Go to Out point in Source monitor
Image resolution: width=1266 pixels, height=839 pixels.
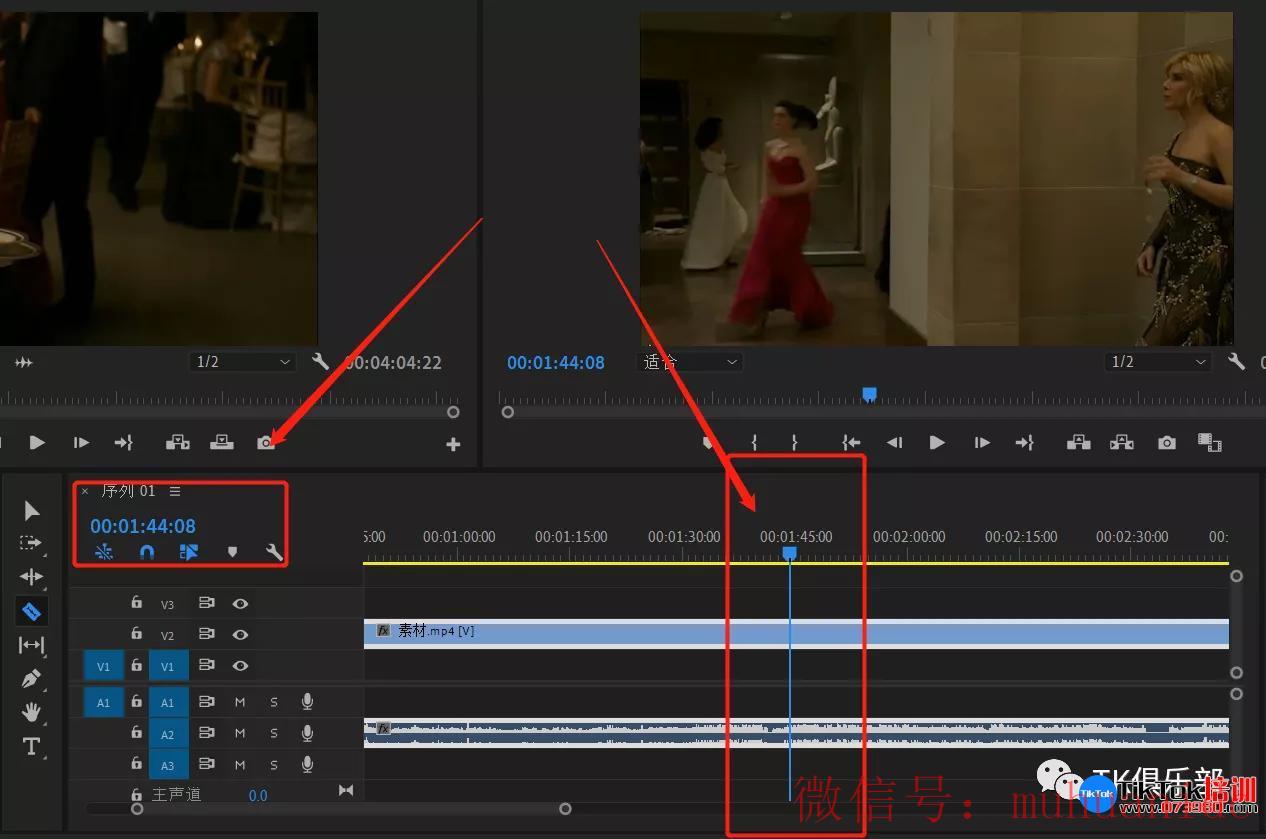point(124,442)
